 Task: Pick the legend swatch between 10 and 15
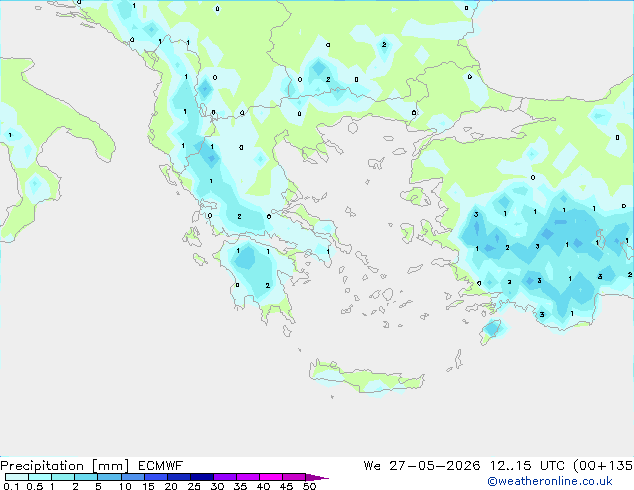(133, 477)
